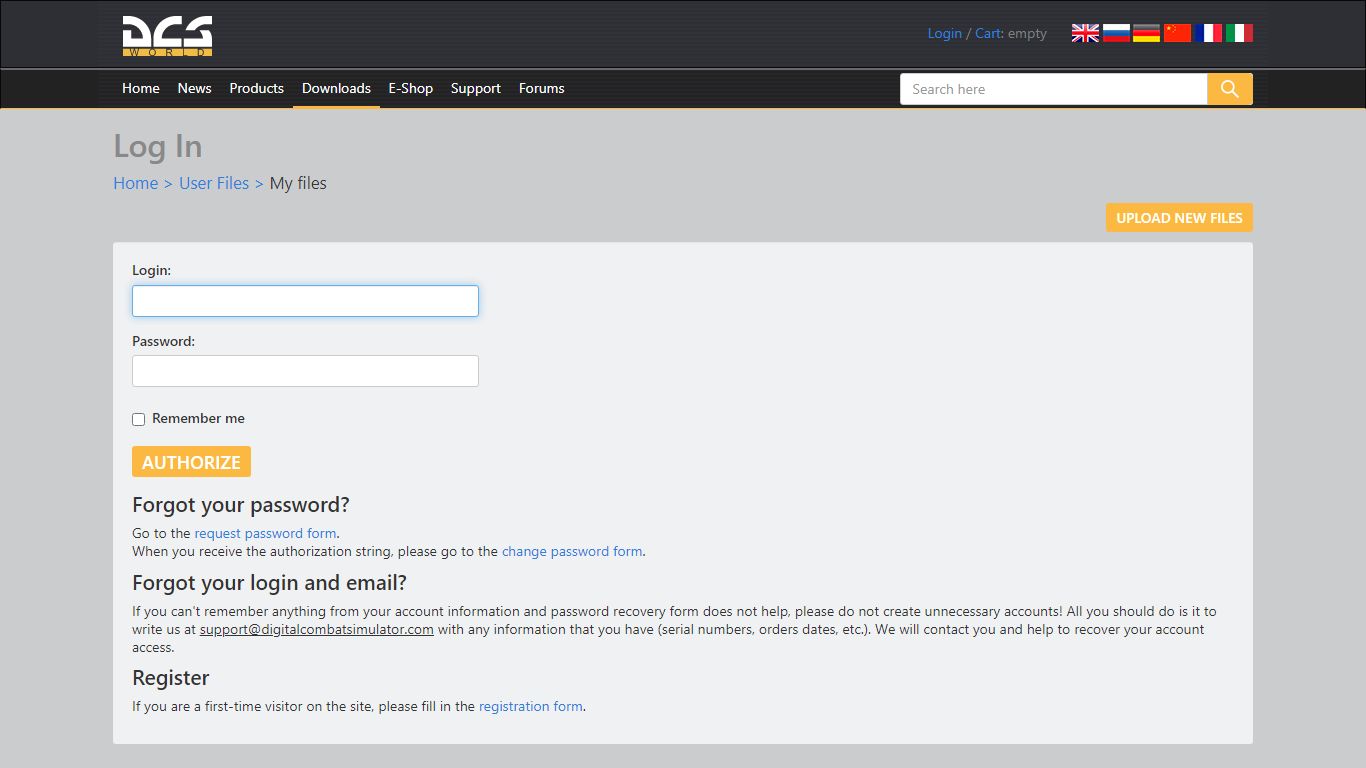Image resolution: width=1366 pixels, height=768 pixels.
Task: Click the 'Log In' page title
Action: [x=158, y=146]
